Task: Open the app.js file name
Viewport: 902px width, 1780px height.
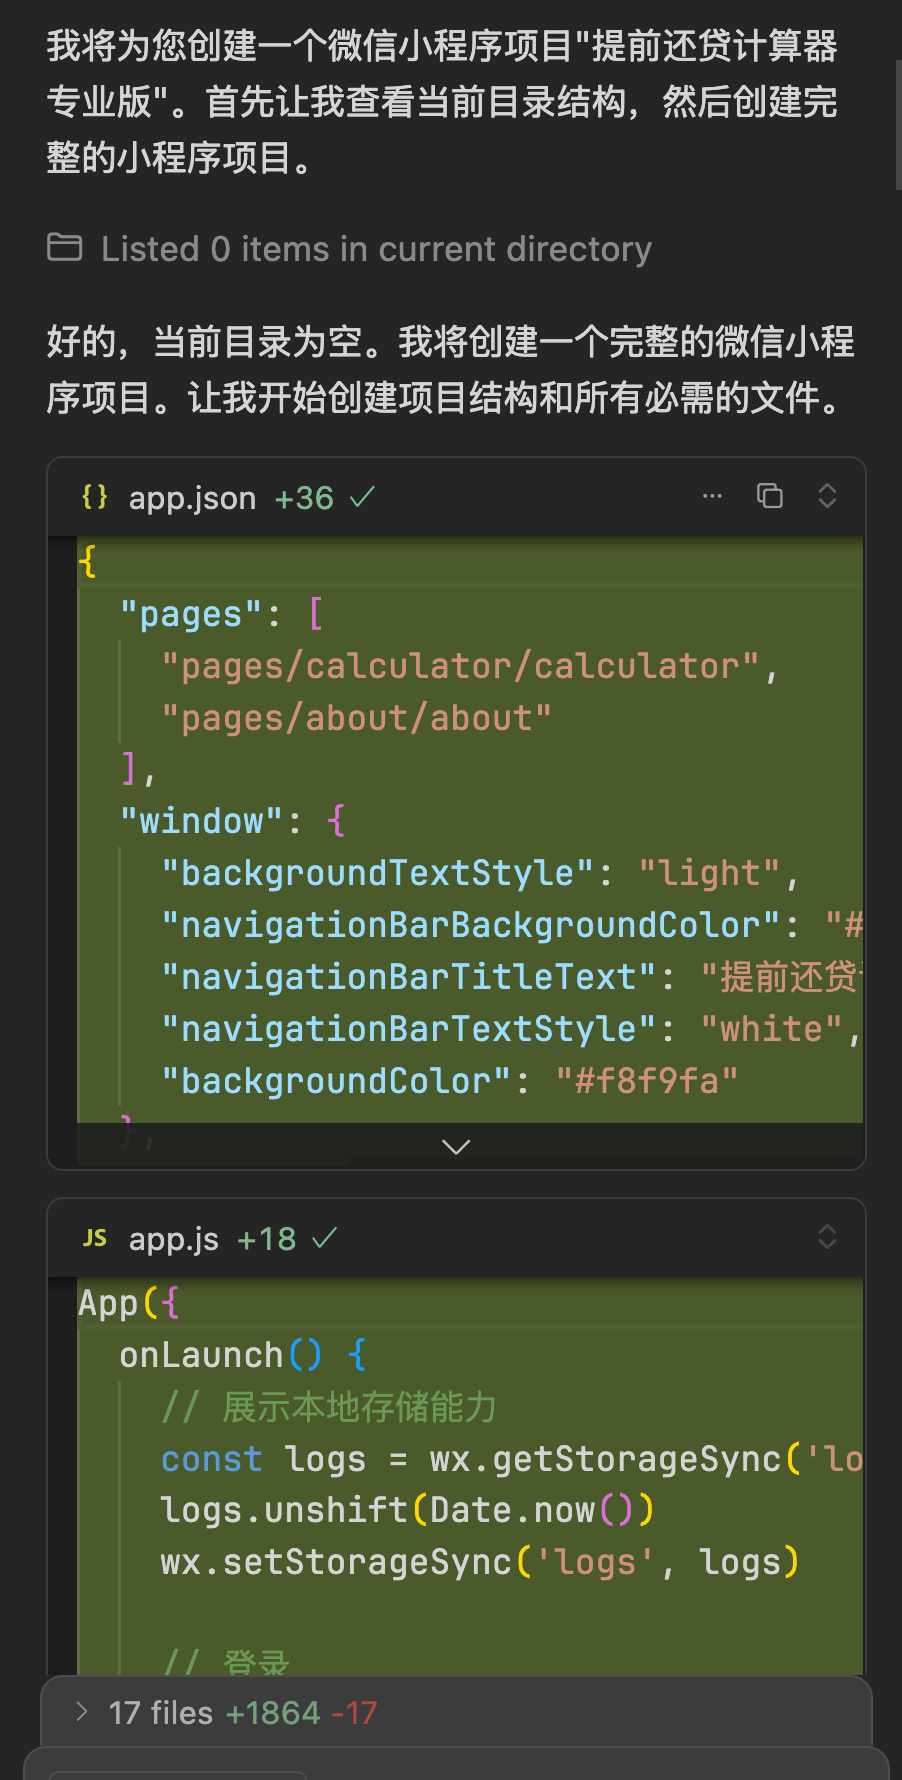Action: pyautogui.click(x=173, y=1239)
